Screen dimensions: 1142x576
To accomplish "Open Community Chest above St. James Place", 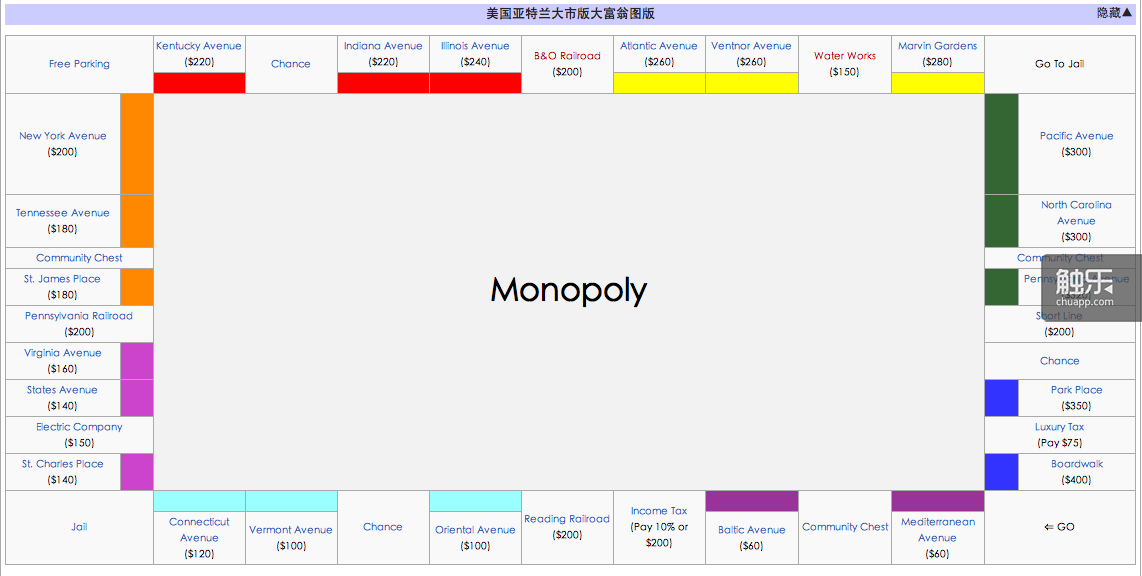I will pyautogui.click(x=79, y=258).
